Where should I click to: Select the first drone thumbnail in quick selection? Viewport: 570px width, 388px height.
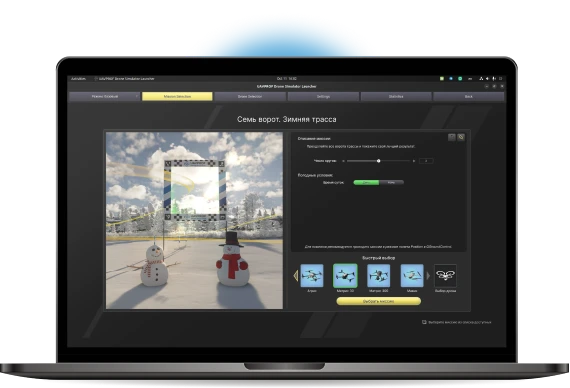312,276
